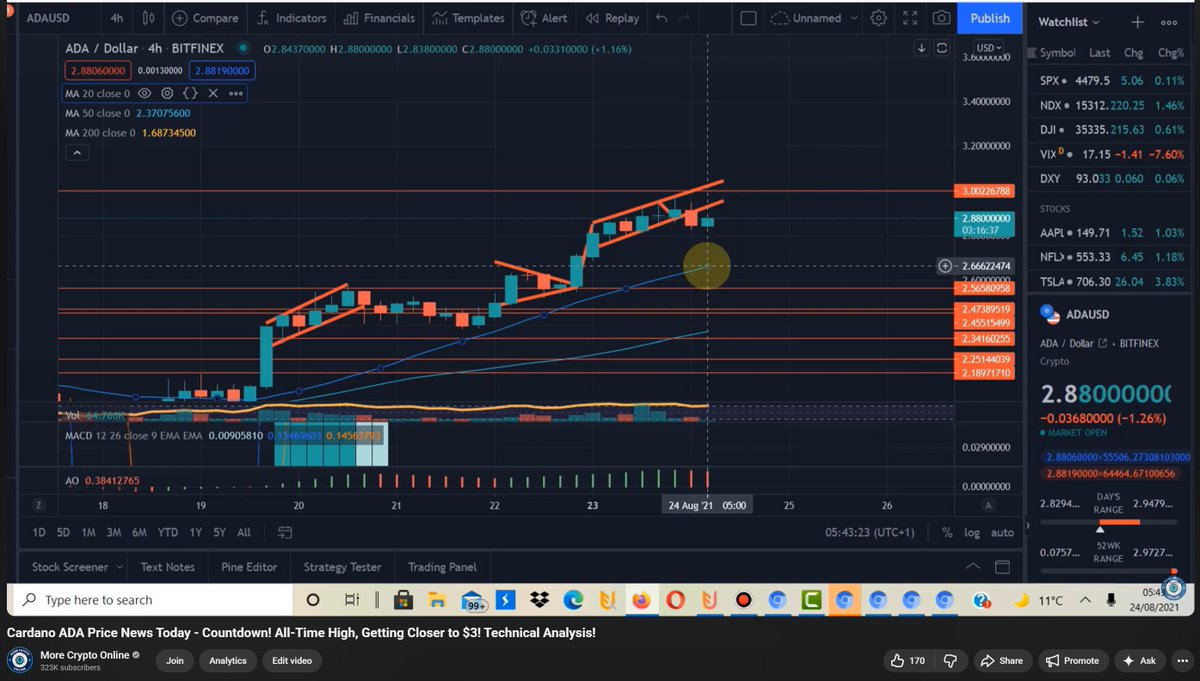
Task: Open Firefox from the taskbar
Action: tap(641, 600)
